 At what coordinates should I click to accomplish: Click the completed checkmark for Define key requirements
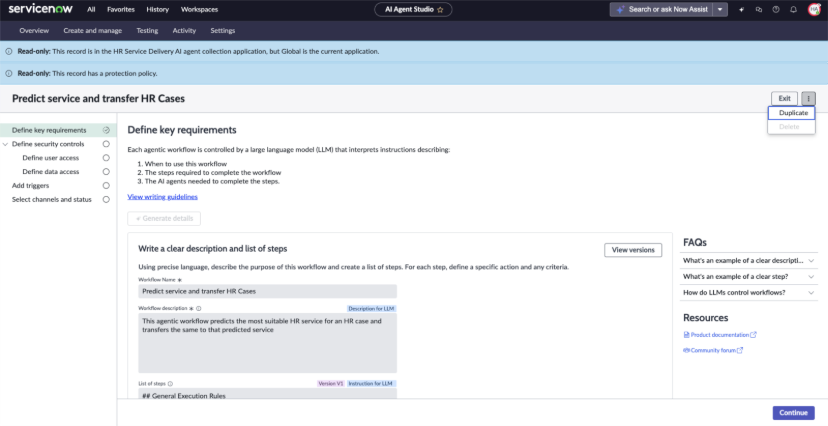tap(106, 130)
